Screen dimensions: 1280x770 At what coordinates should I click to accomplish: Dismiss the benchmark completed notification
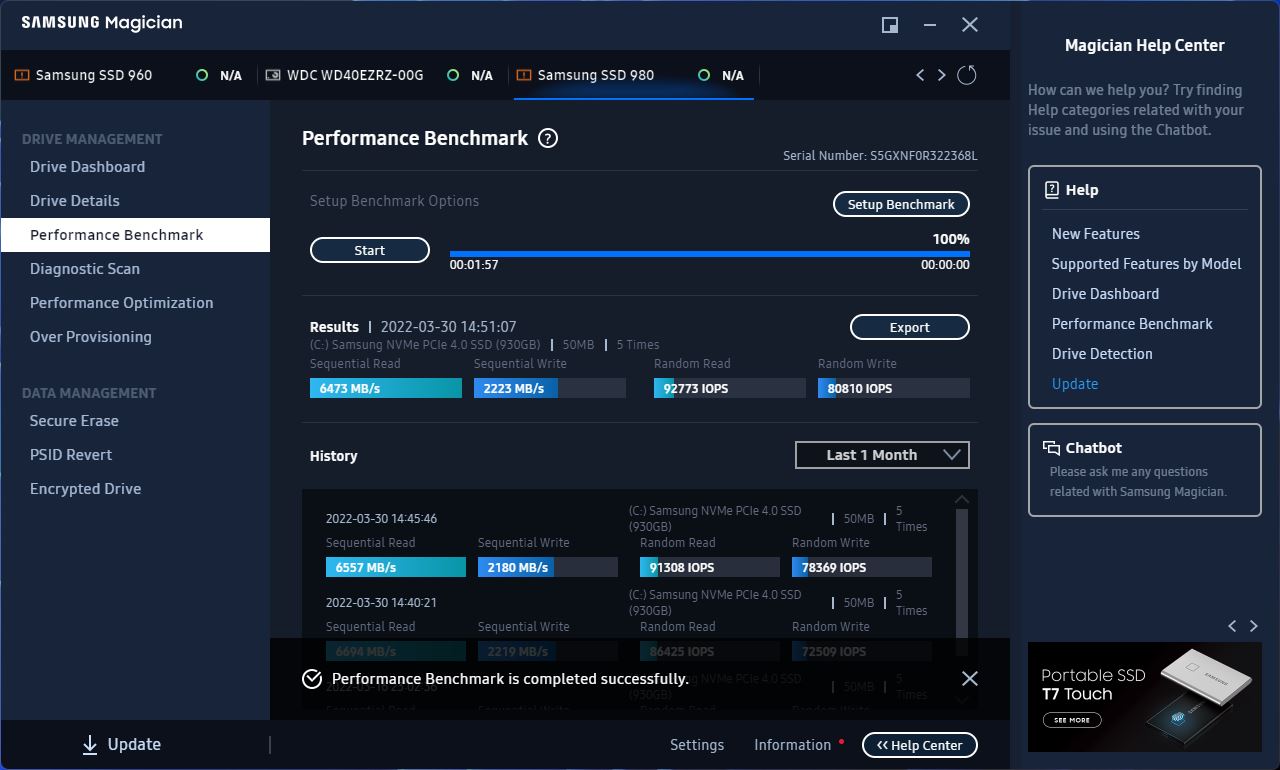point(970,679)
